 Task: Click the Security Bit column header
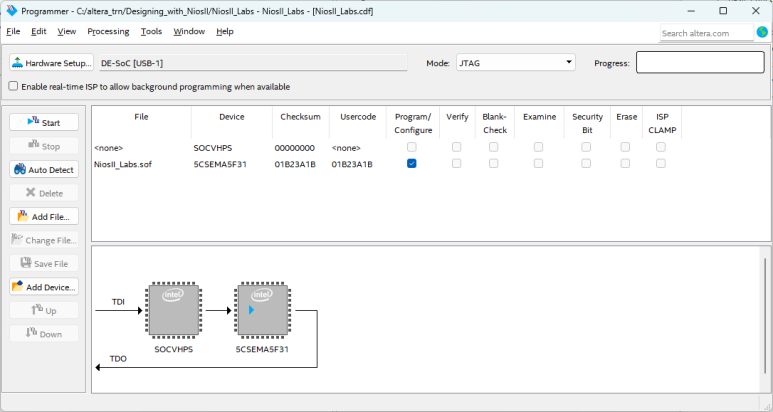click(587, 123)
